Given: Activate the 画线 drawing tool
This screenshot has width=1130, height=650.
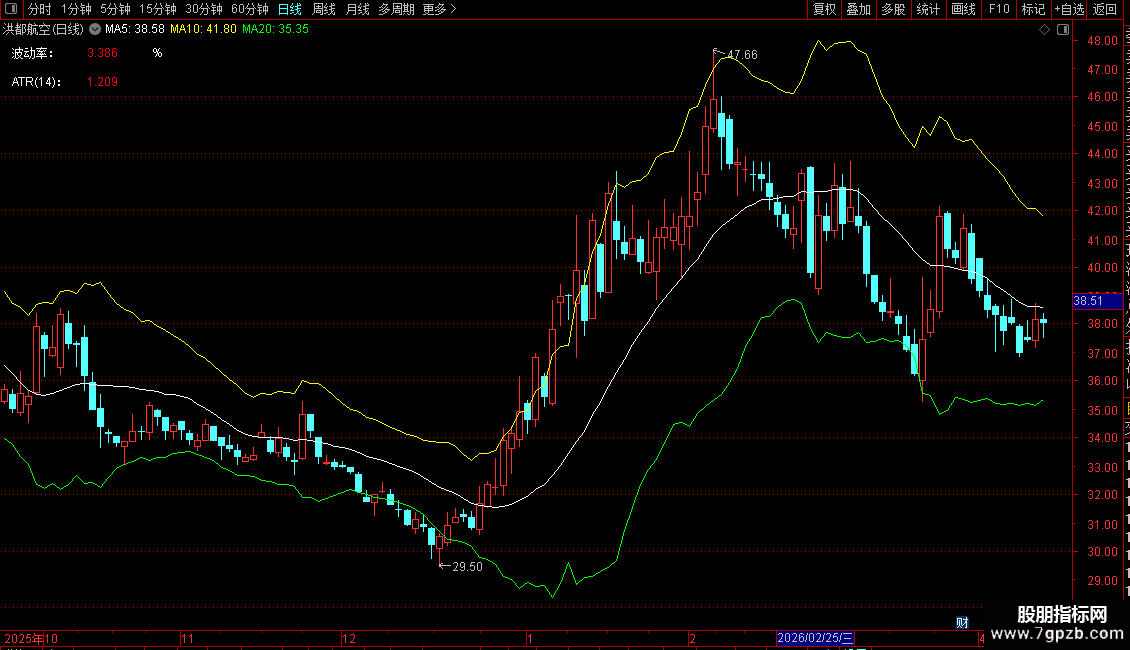Looking at the screenshot, I should tap(964, 9).
